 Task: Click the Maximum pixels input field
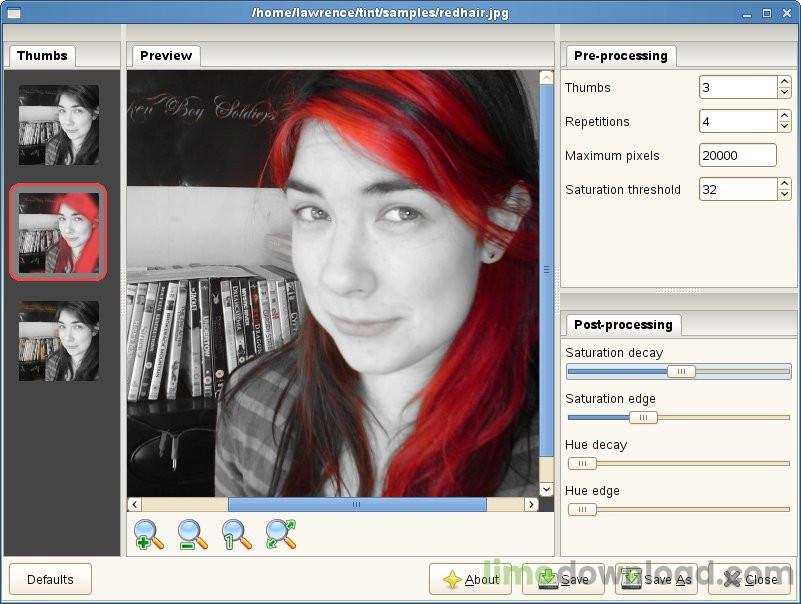coord(737,155)
